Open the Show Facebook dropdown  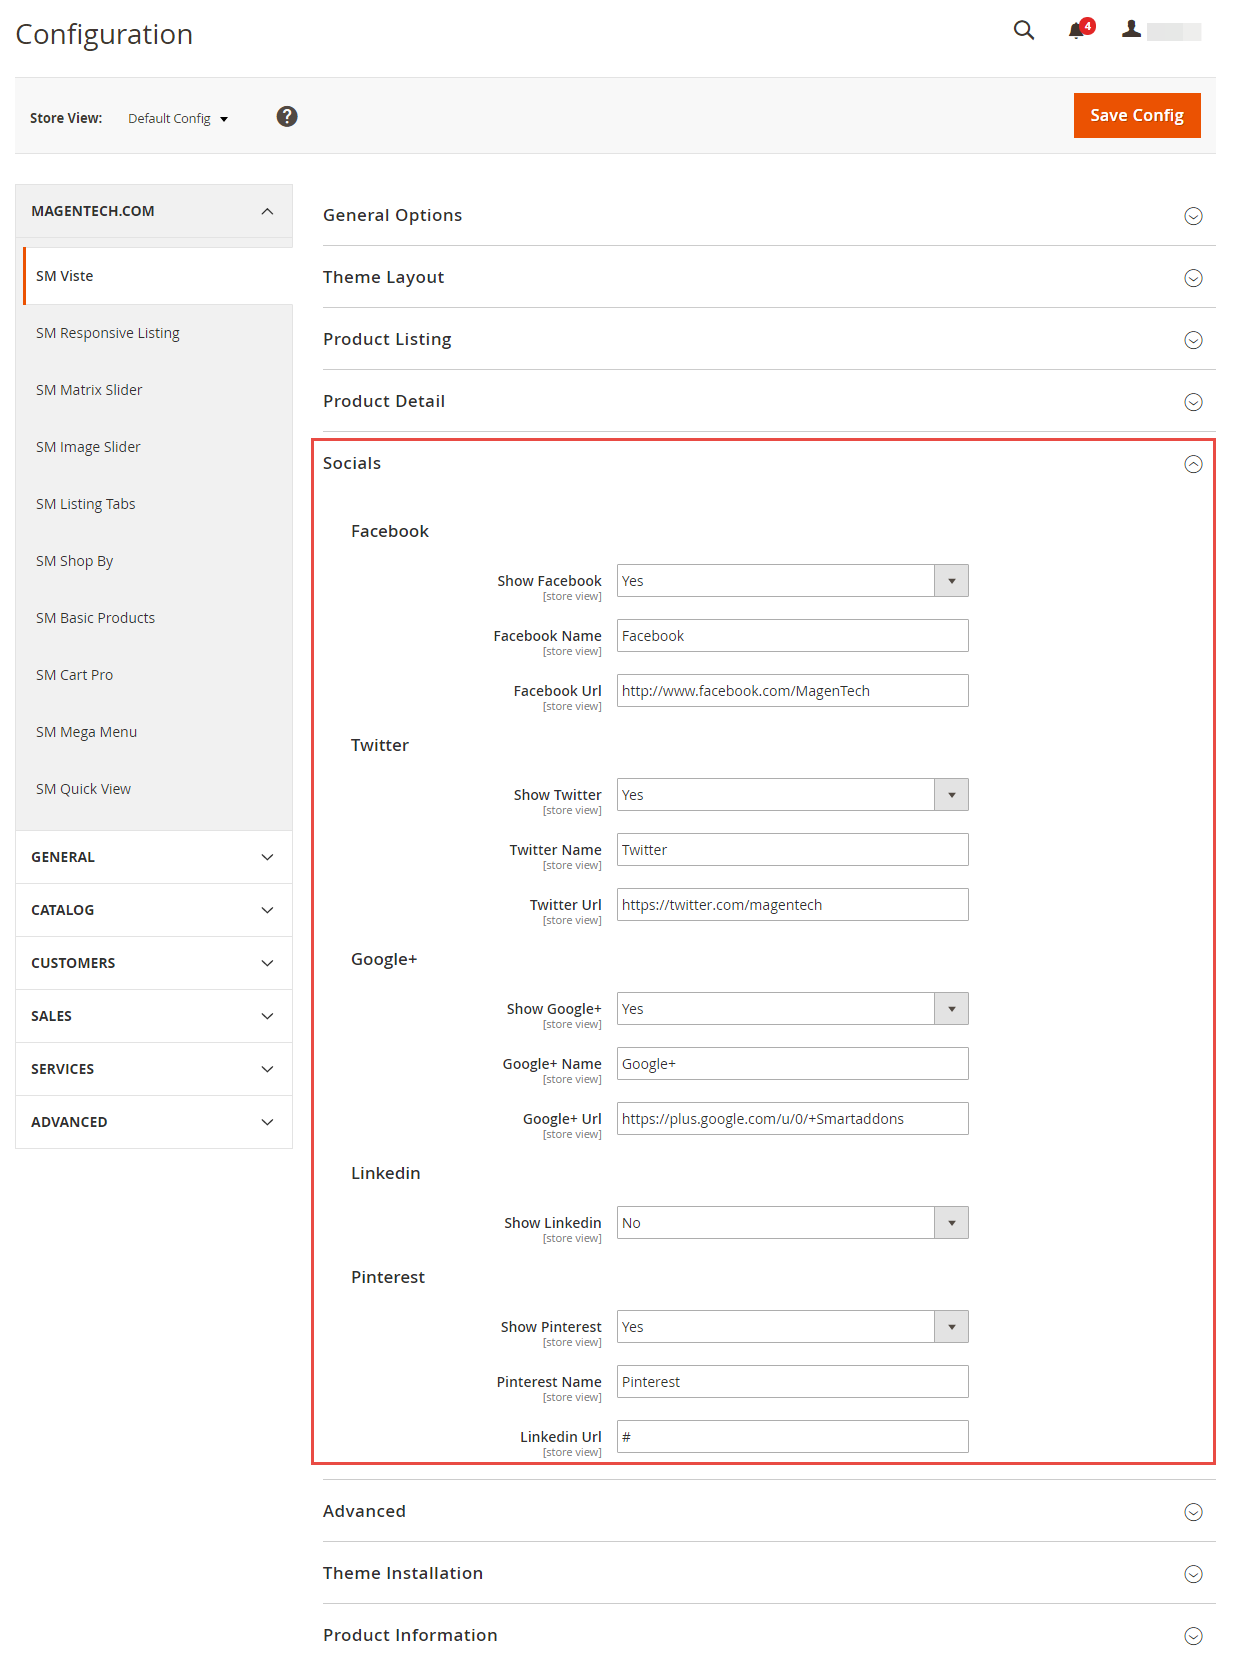792,581
